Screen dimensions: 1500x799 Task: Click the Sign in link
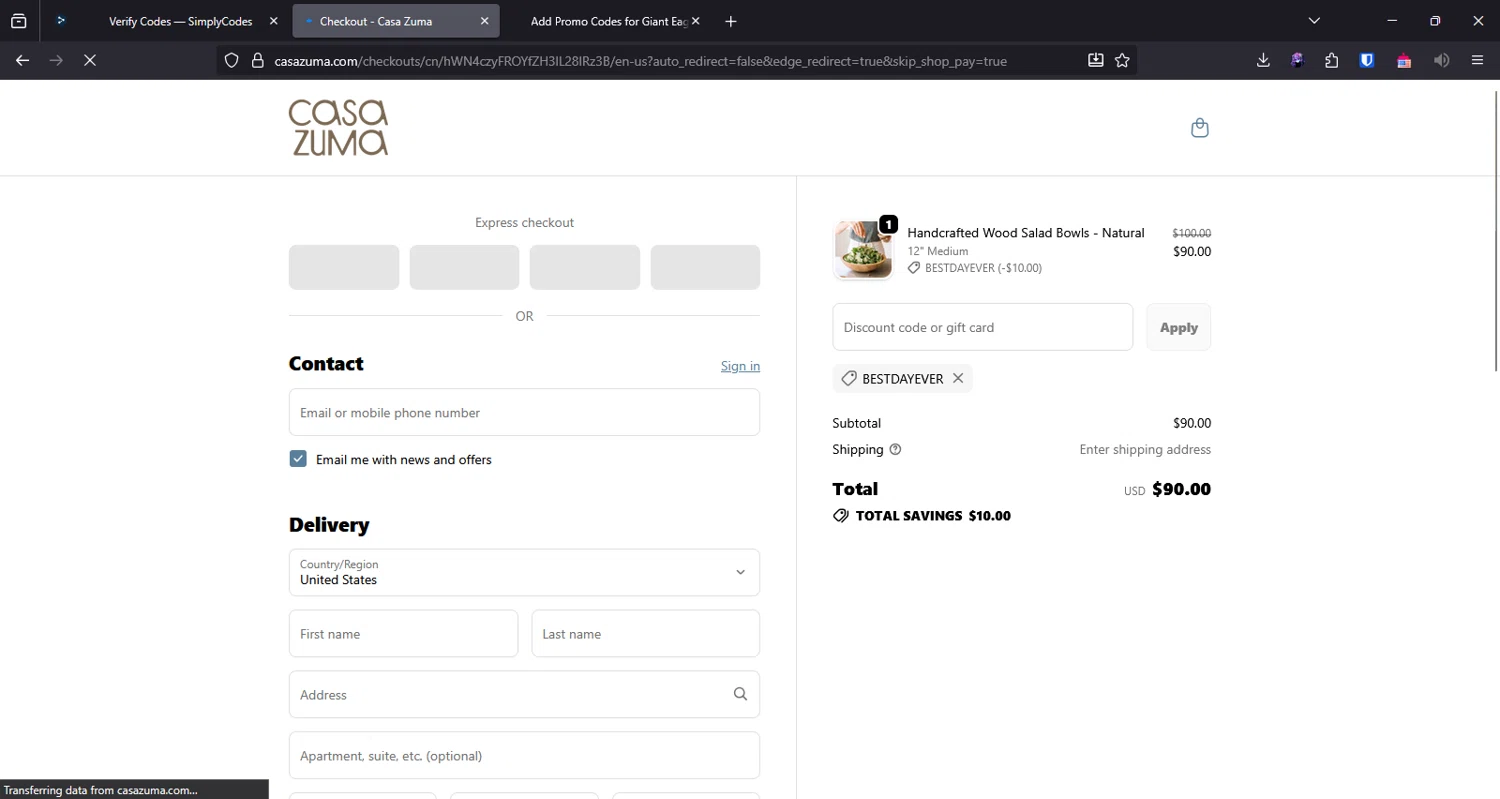(740, 366)
